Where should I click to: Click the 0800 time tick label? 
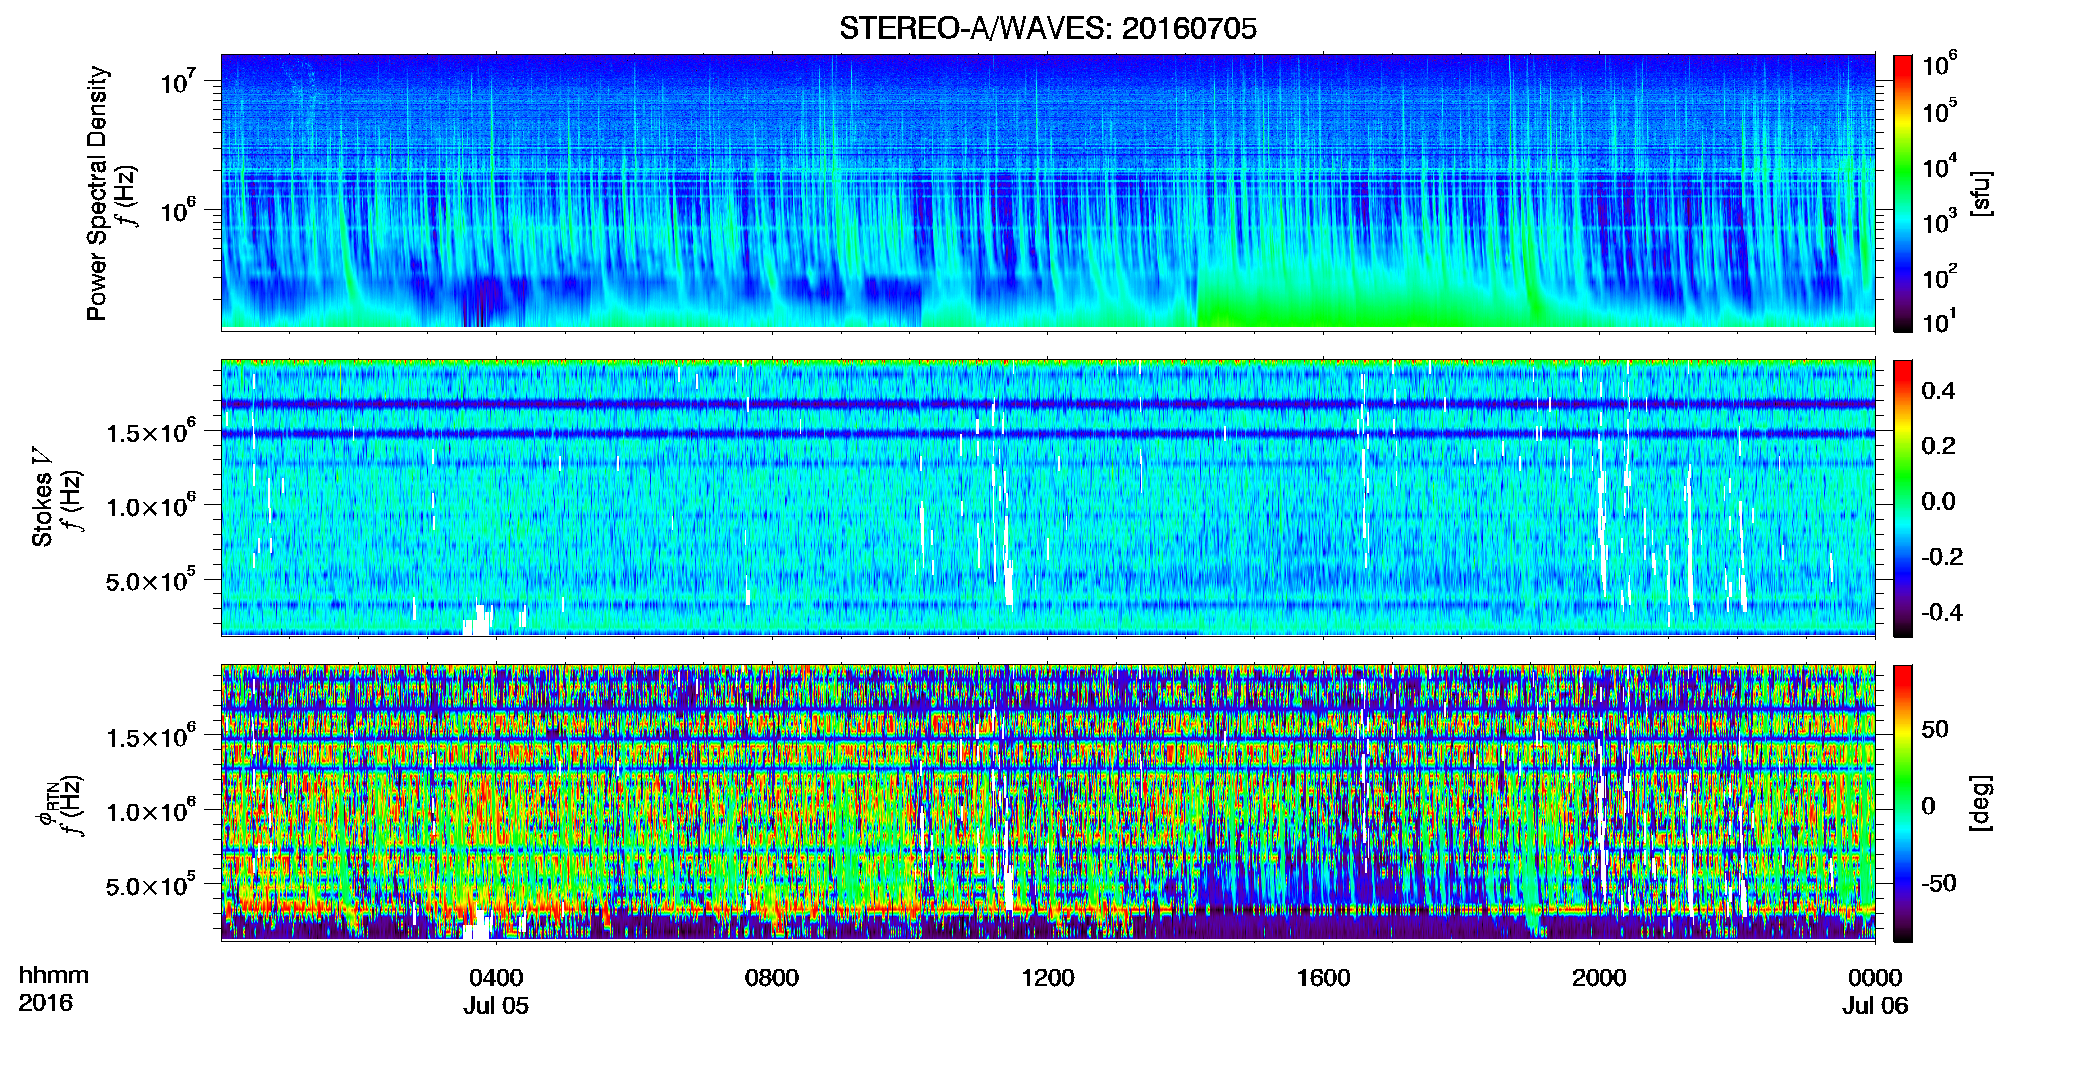coord(772,977)
